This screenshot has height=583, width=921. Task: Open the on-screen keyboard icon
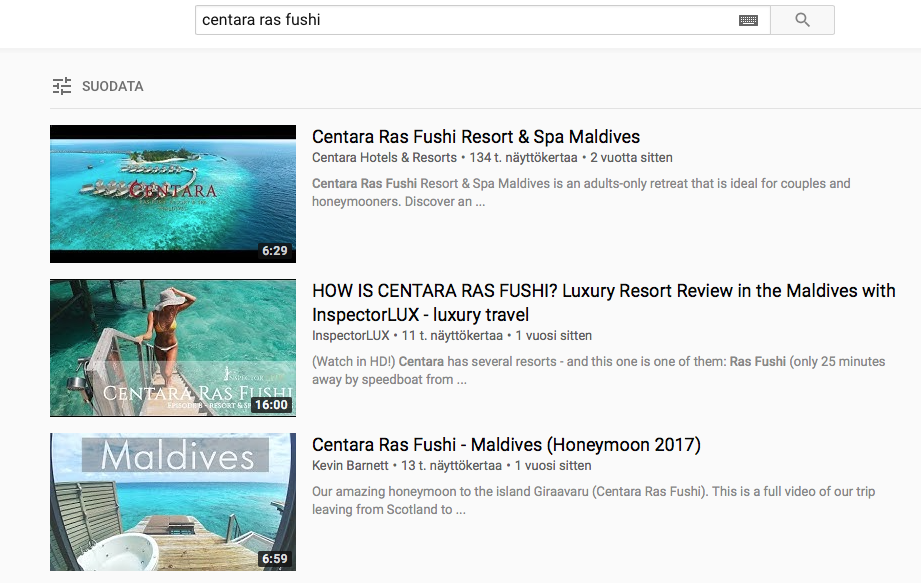click(x=748, y=20)
